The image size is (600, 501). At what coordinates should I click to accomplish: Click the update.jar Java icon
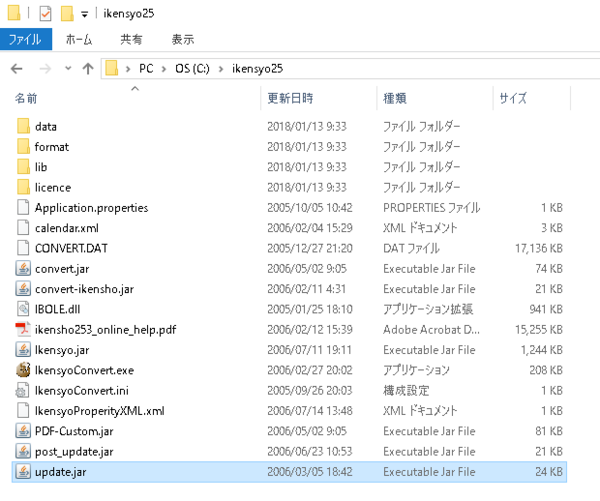[x=23, y=472]
